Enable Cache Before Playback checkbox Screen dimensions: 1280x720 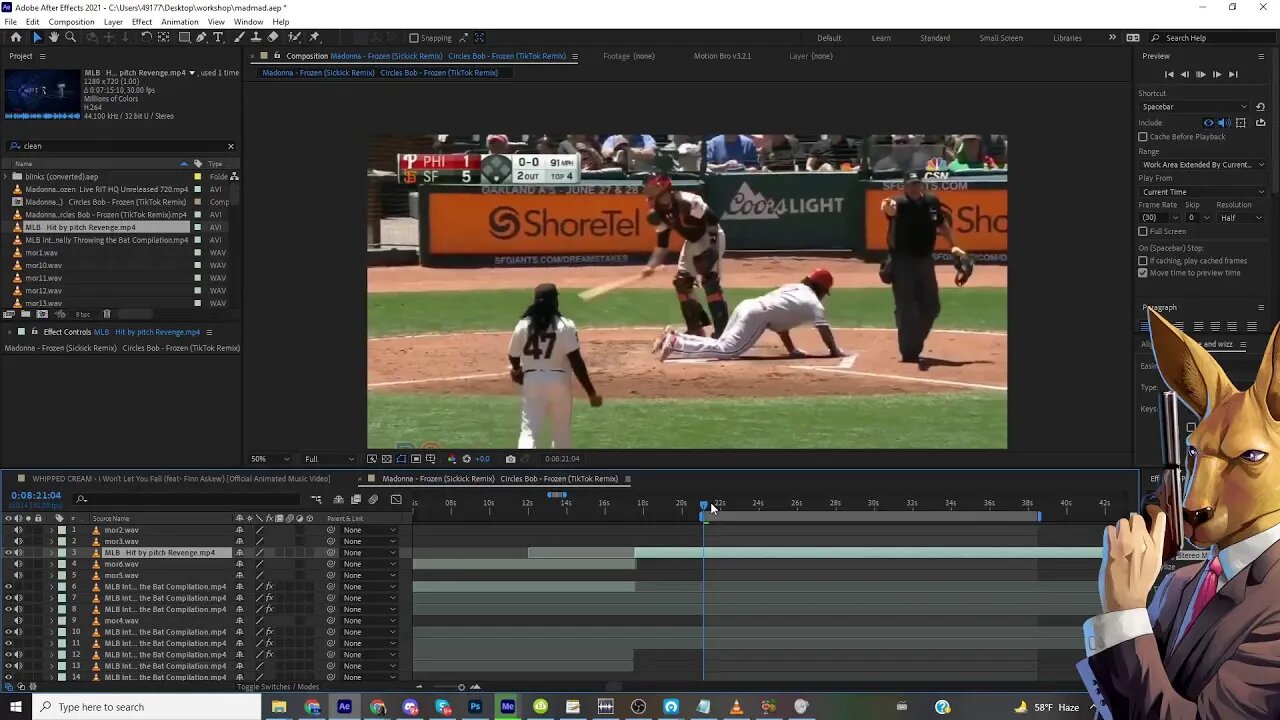[1143, 137]
